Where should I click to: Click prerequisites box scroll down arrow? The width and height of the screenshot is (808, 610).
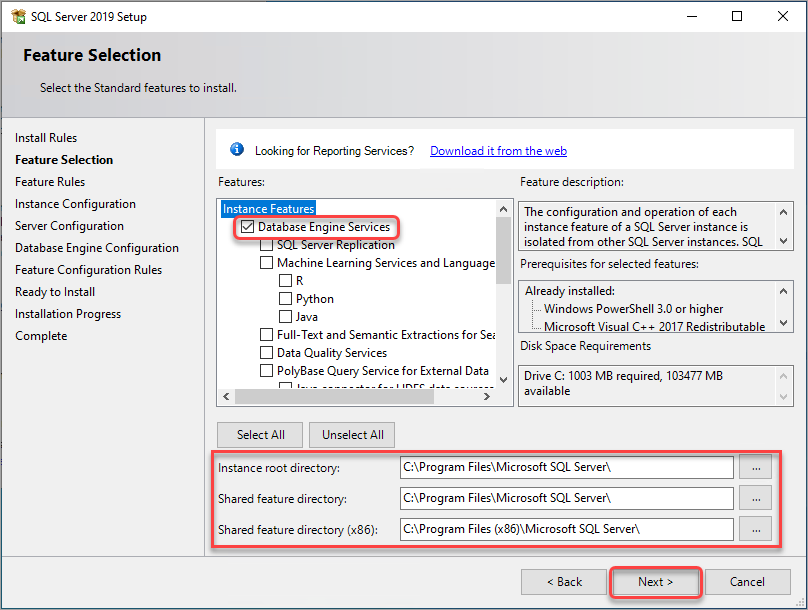783,323
